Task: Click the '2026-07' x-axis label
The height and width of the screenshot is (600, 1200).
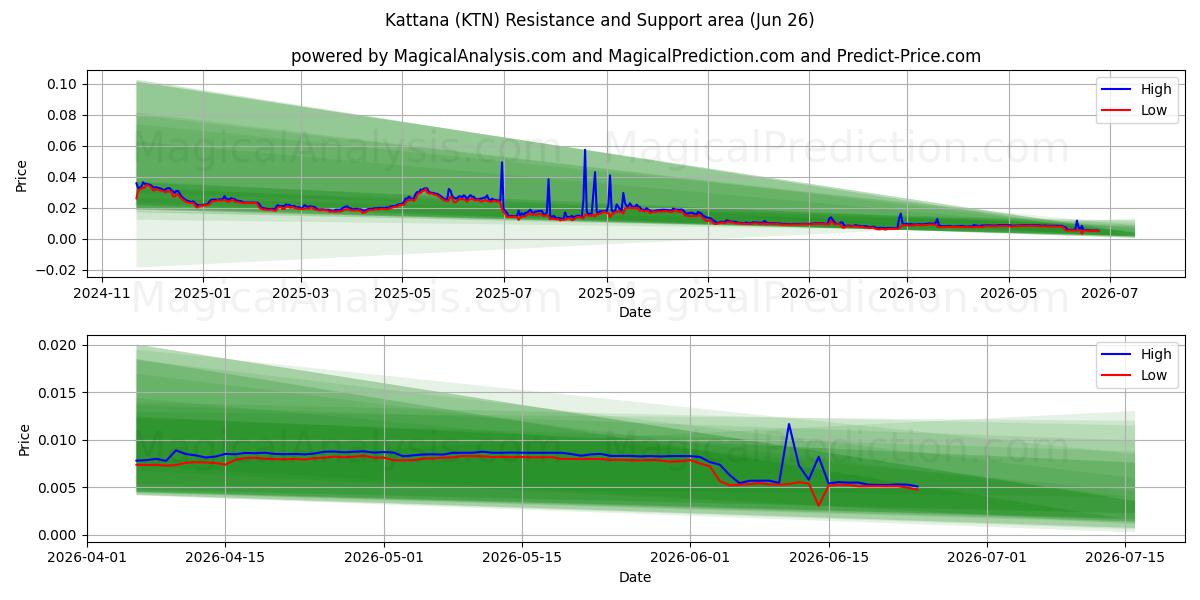Action: 1108,295
